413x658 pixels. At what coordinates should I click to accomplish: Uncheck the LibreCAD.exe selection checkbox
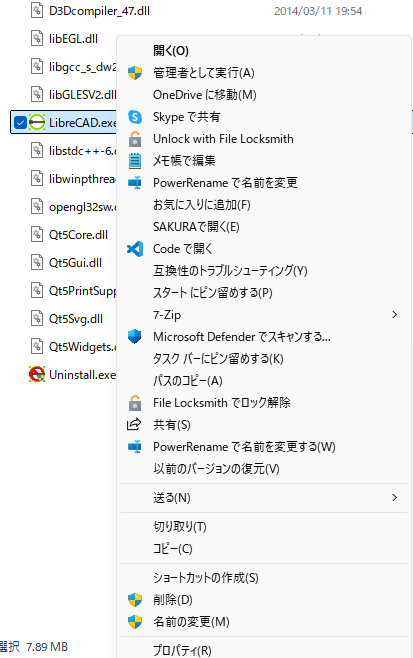coord(20,123)
